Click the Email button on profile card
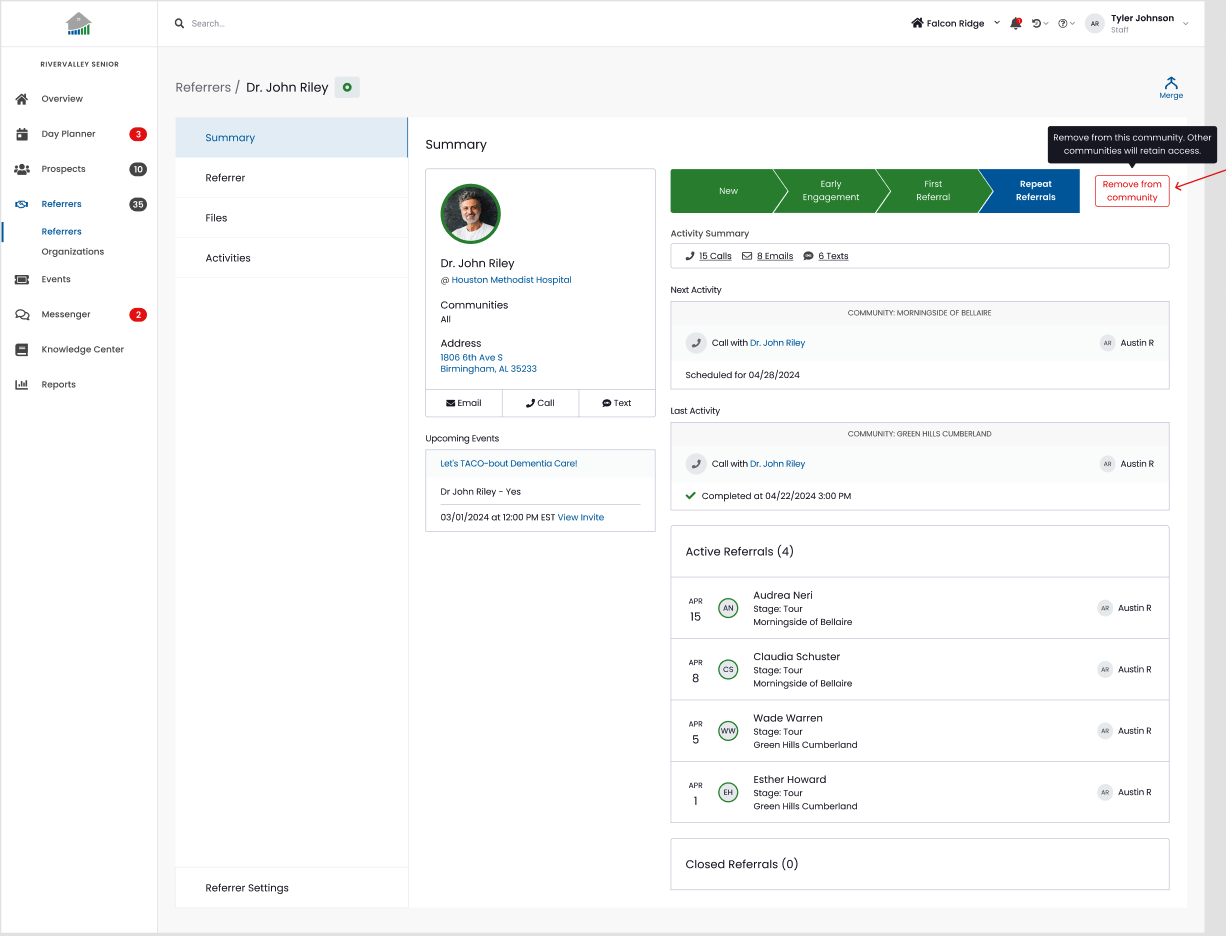The height and width of the screenshot is (936, 1226). (463, 403)
